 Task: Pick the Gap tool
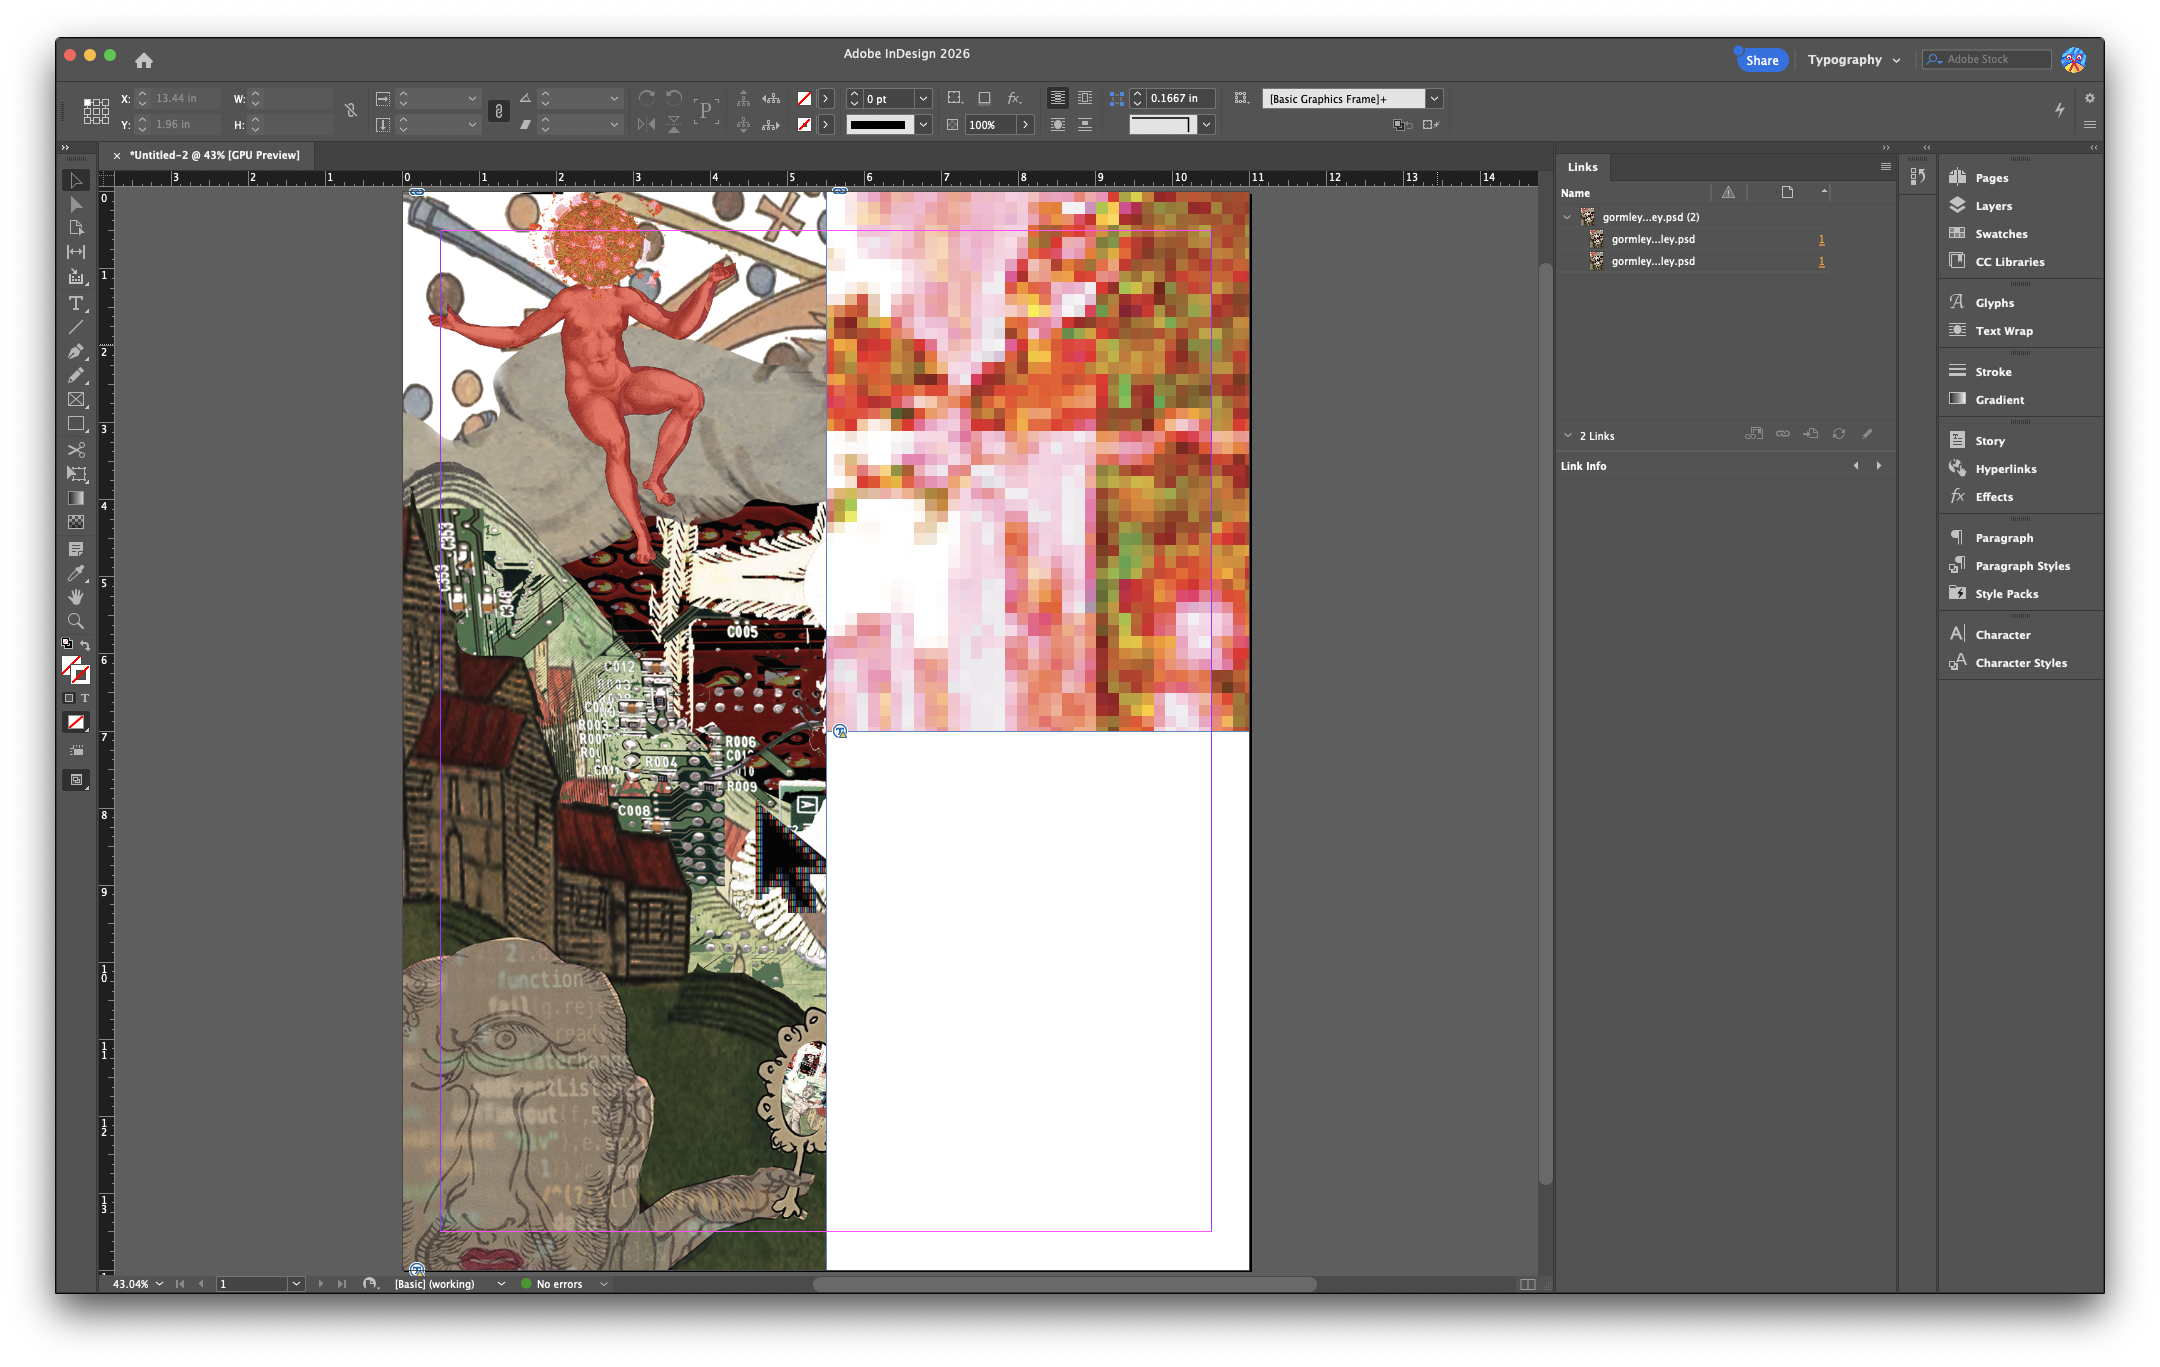point(76,252)
